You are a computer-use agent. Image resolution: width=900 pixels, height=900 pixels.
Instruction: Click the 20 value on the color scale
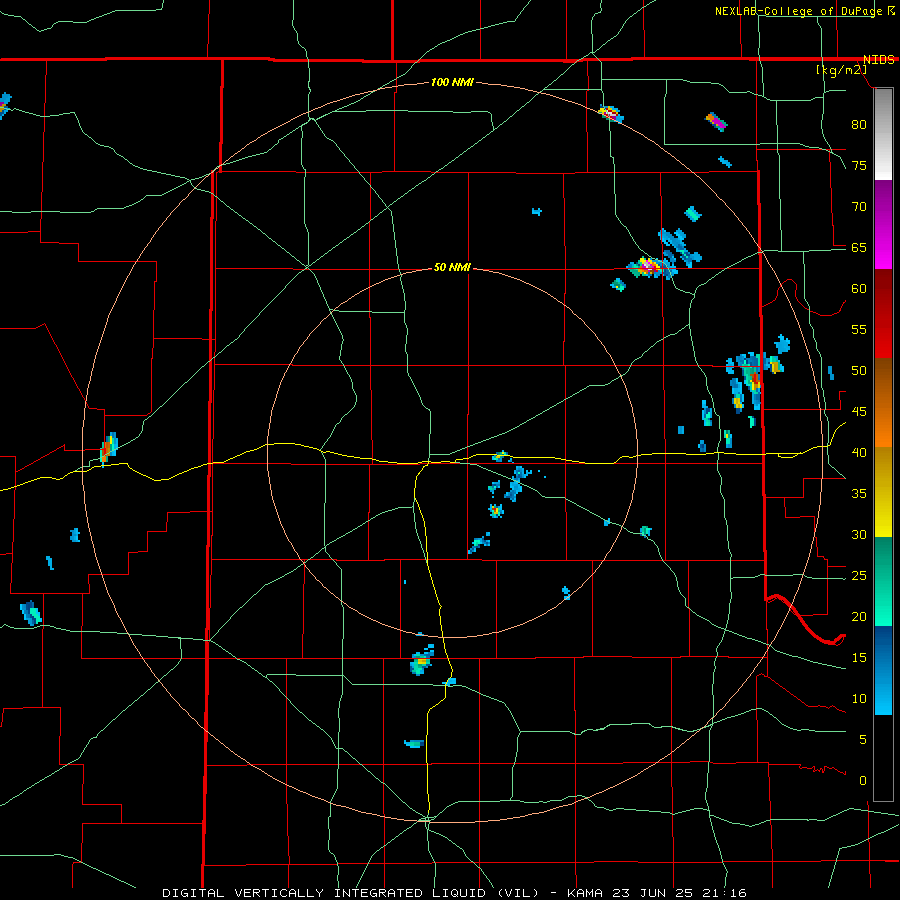point(859,617)
